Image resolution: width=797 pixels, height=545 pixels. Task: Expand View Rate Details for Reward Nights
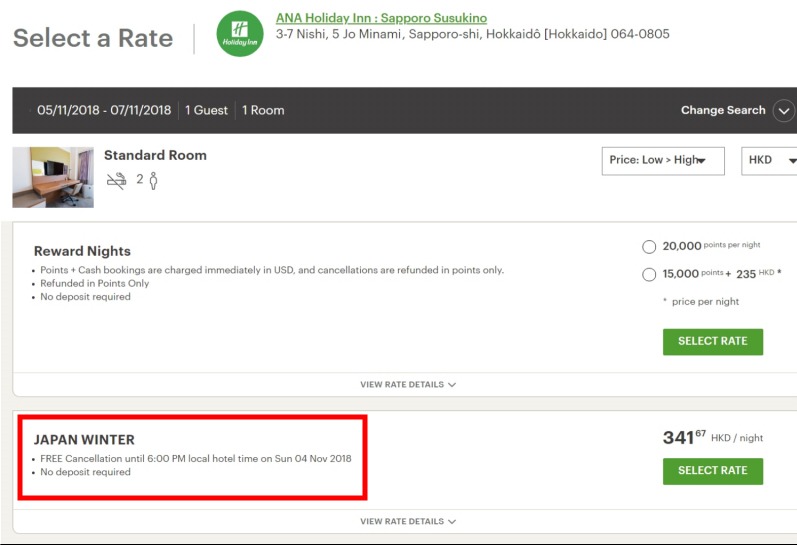click(408, 384)
